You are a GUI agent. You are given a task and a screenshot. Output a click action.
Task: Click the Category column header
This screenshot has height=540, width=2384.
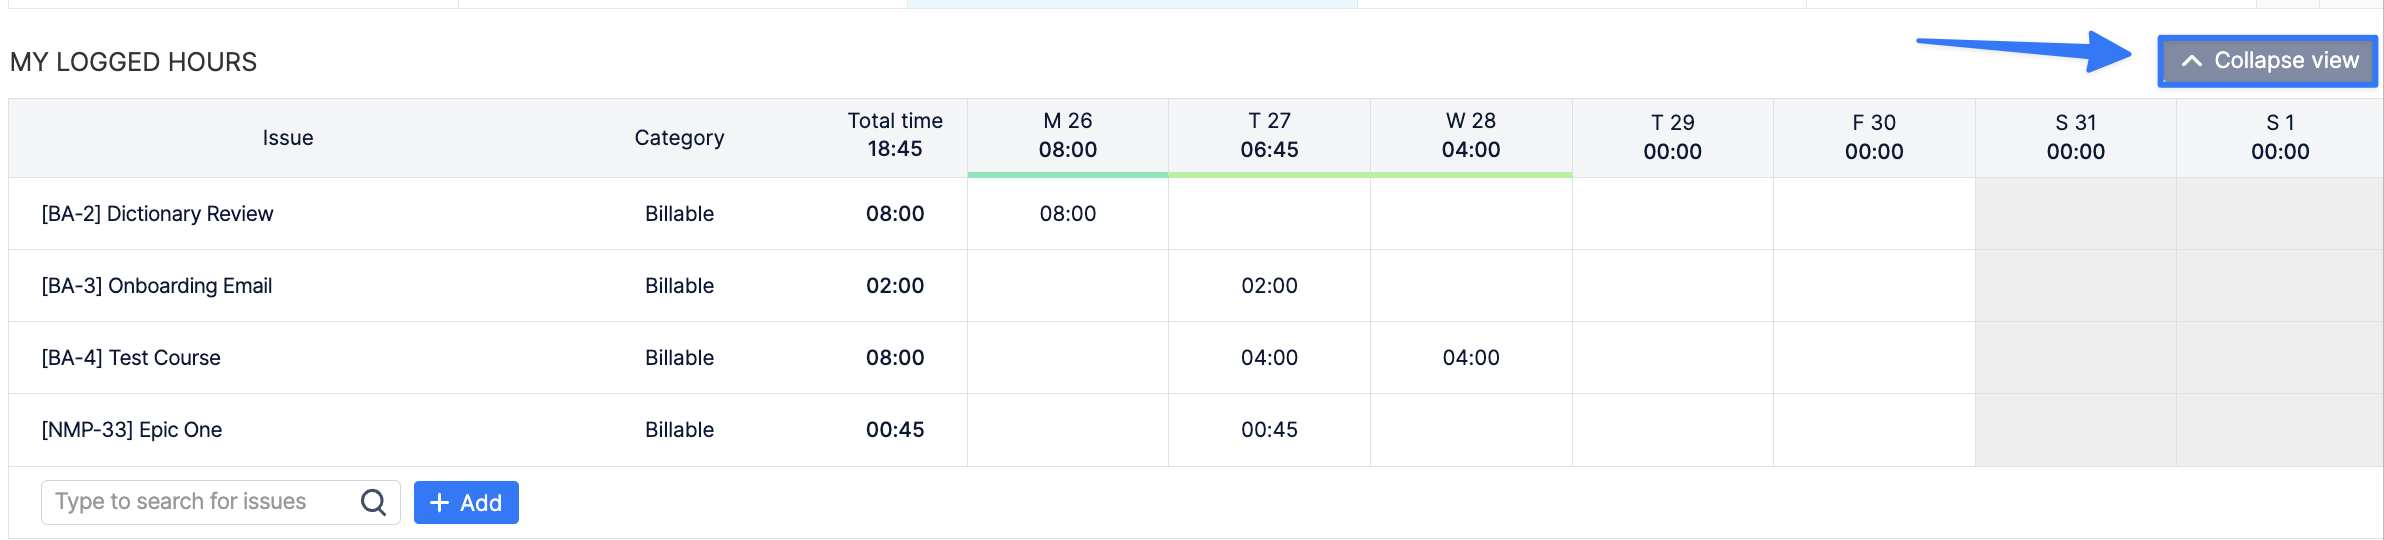tap(679, 138)
